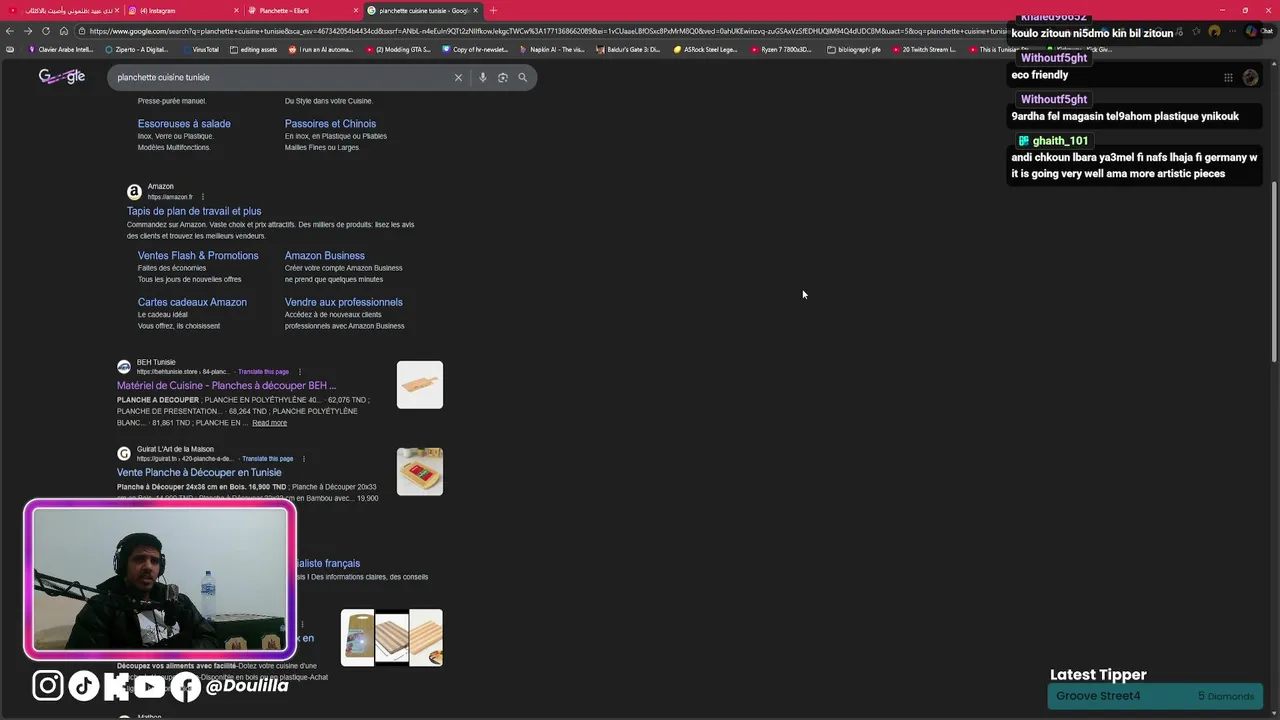The width and height of the screenshot is (1280, 720).
Task: Click the Facebook icon in stream overlay
Action: tap(186, 686)
